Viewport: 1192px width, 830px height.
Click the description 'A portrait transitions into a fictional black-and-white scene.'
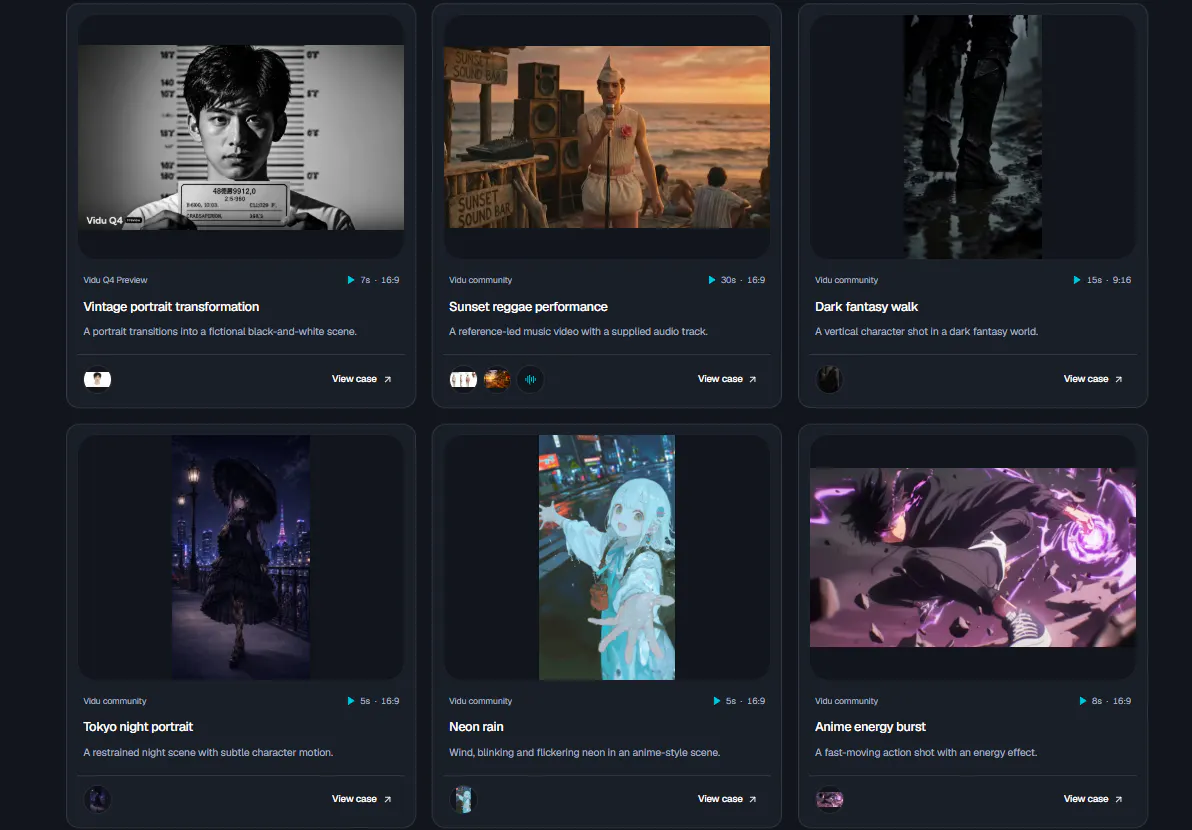point(220,331)
